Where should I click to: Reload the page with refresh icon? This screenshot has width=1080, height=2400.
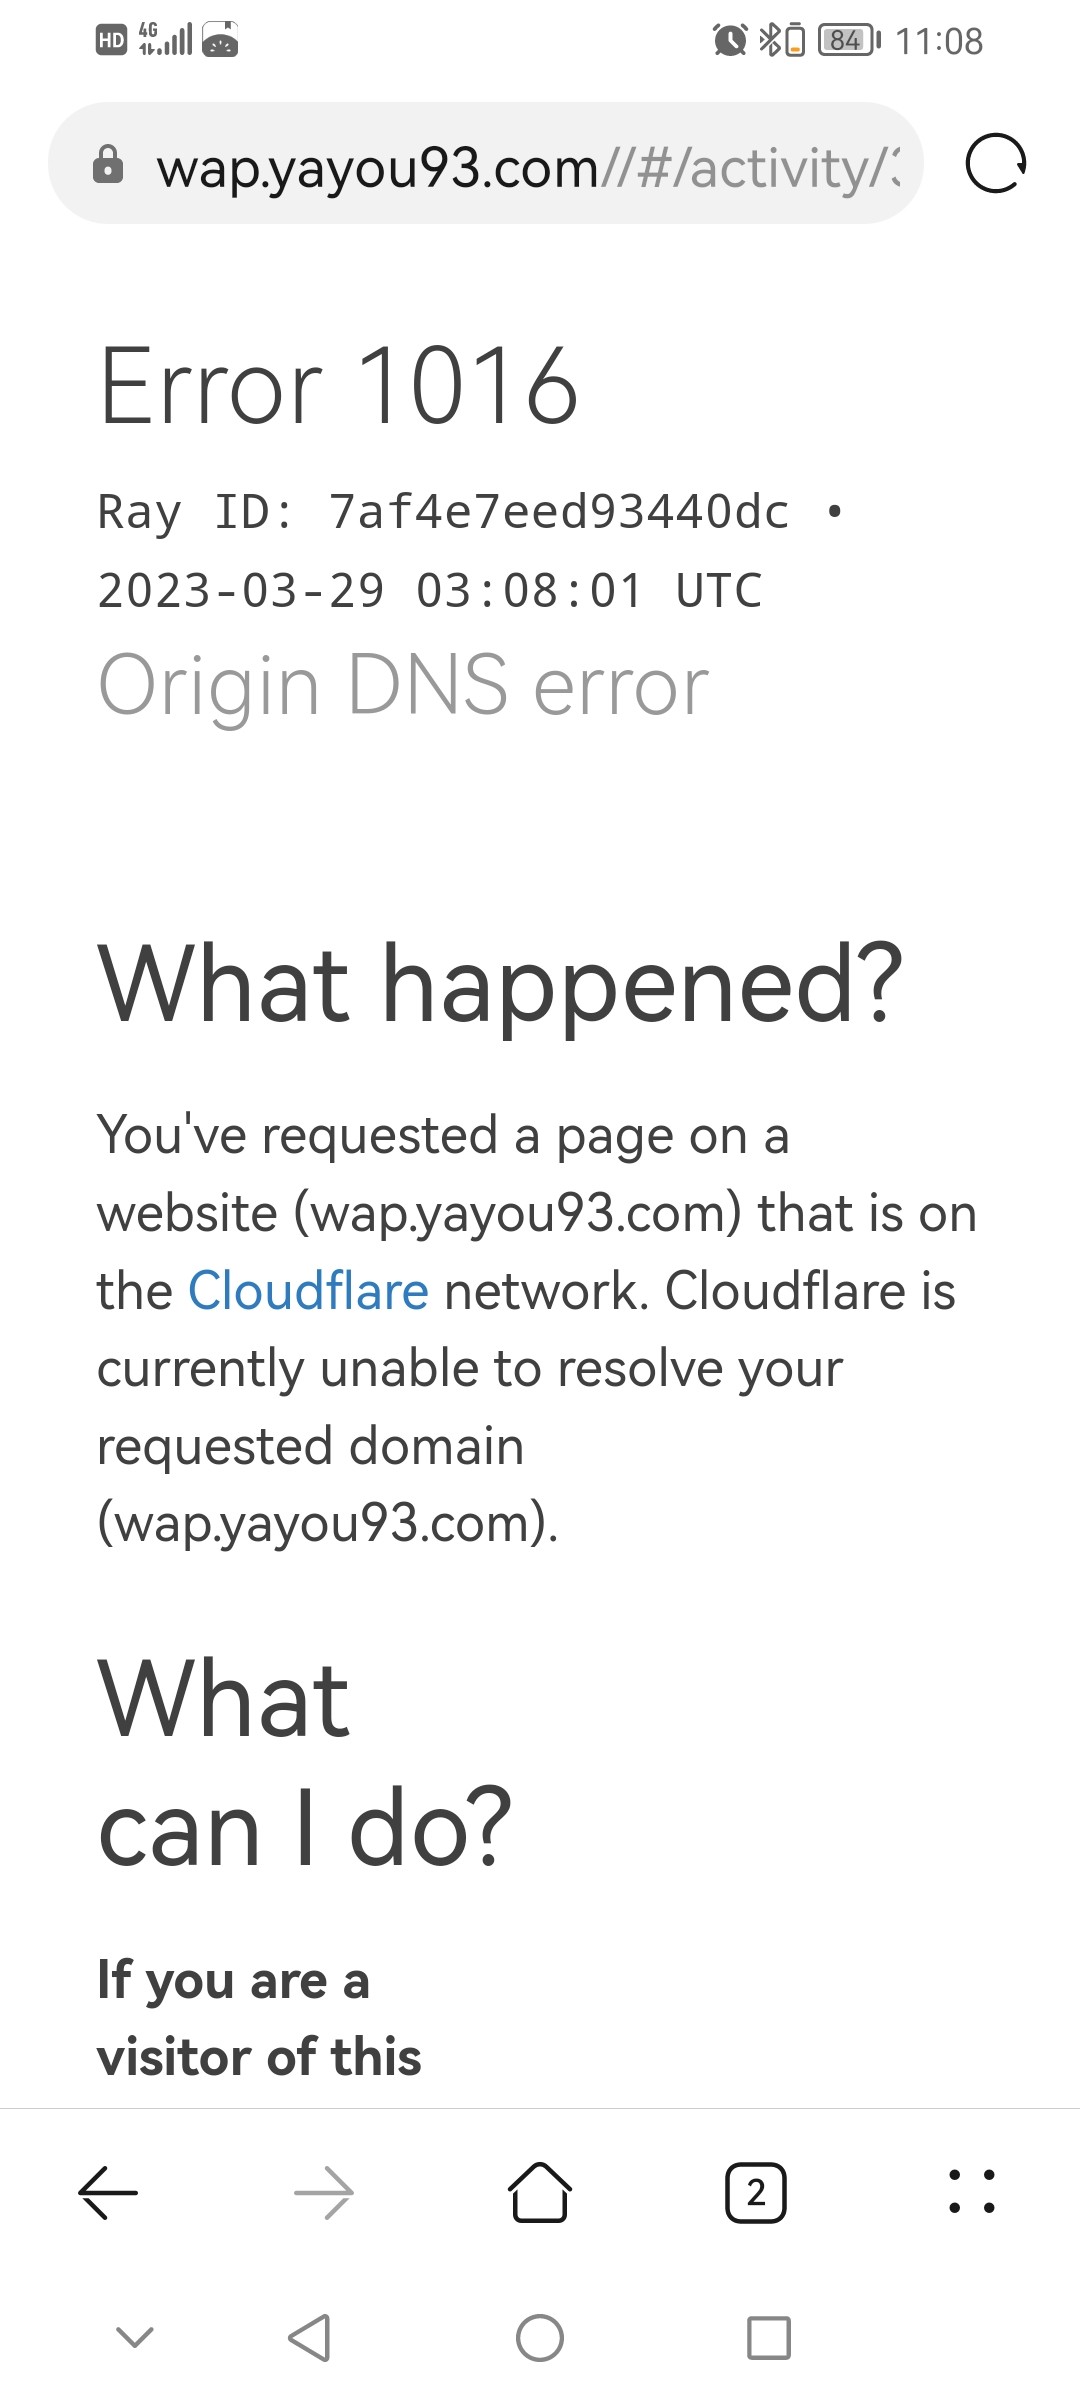pyautogui.click(x=996, y=163)
